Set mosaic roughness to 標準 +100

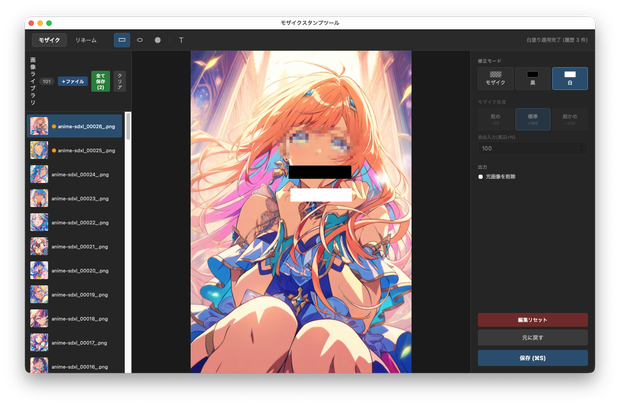tap(533, 119)
